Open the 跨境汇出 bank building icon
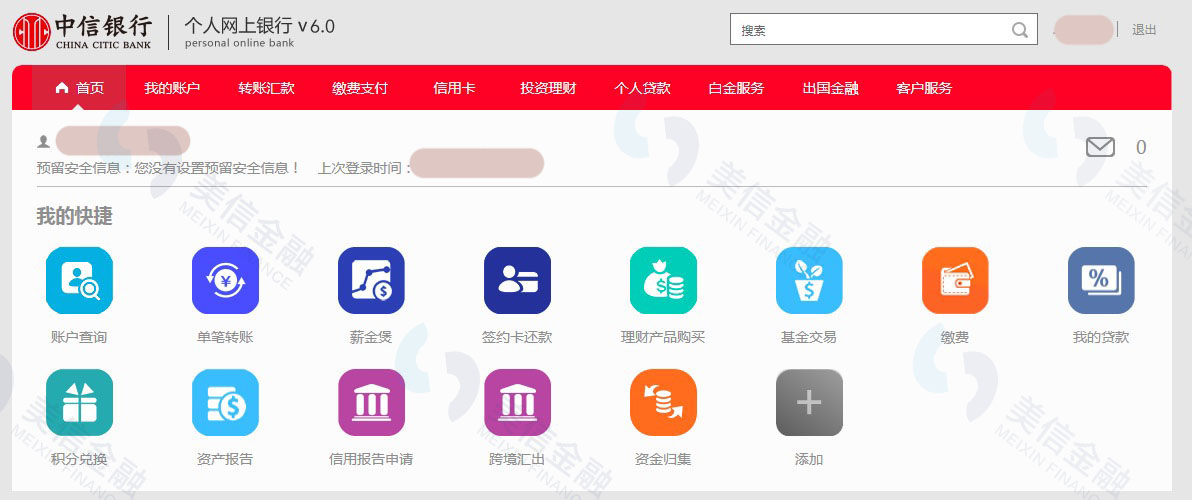This screenshot has height=500, width=1192. (x=518, y=403)
